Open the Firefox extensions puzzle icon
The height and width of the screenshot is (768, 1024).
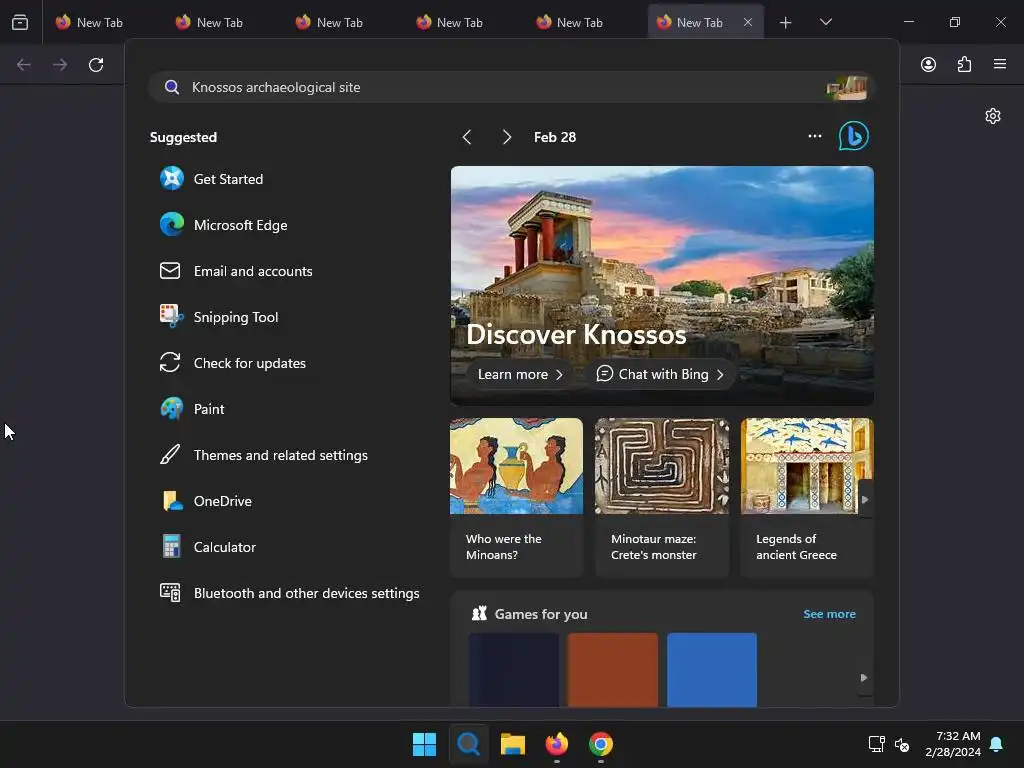[x=964, y=64]
